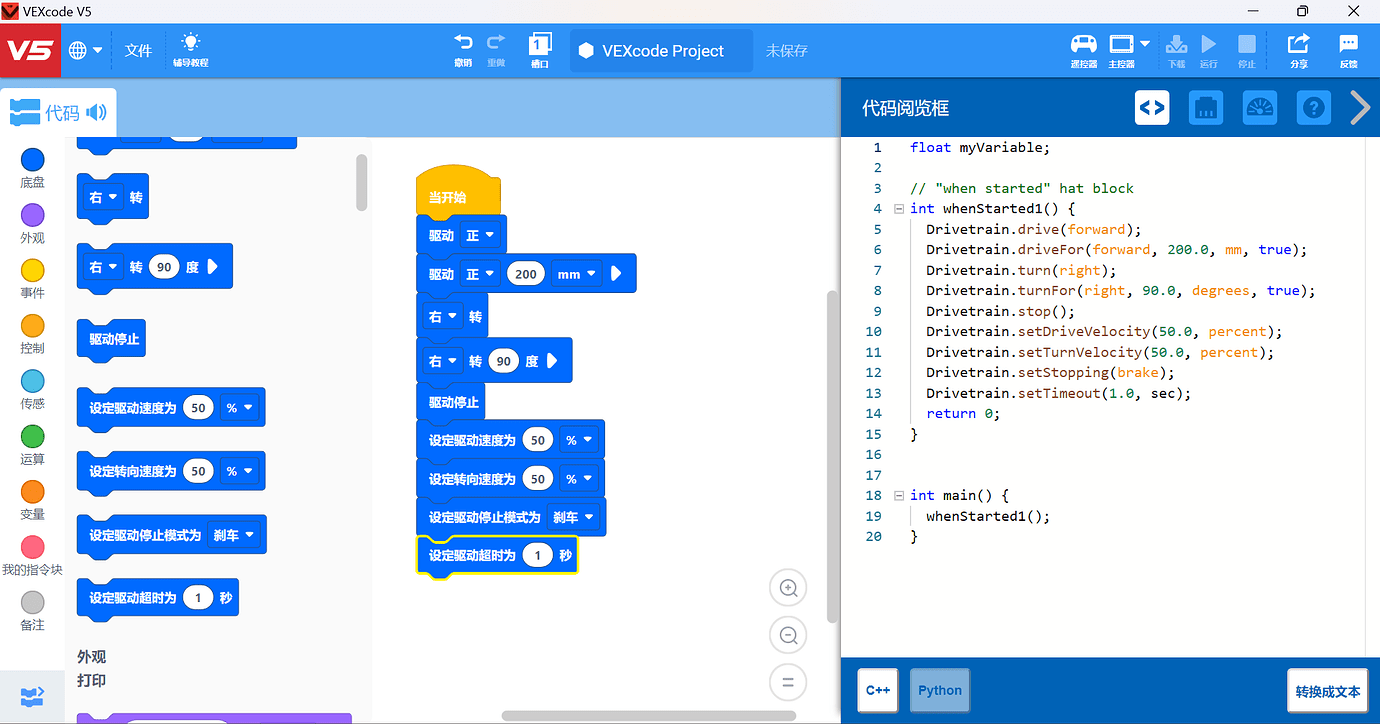Click the download (下载) icon

click(1177, 45)
